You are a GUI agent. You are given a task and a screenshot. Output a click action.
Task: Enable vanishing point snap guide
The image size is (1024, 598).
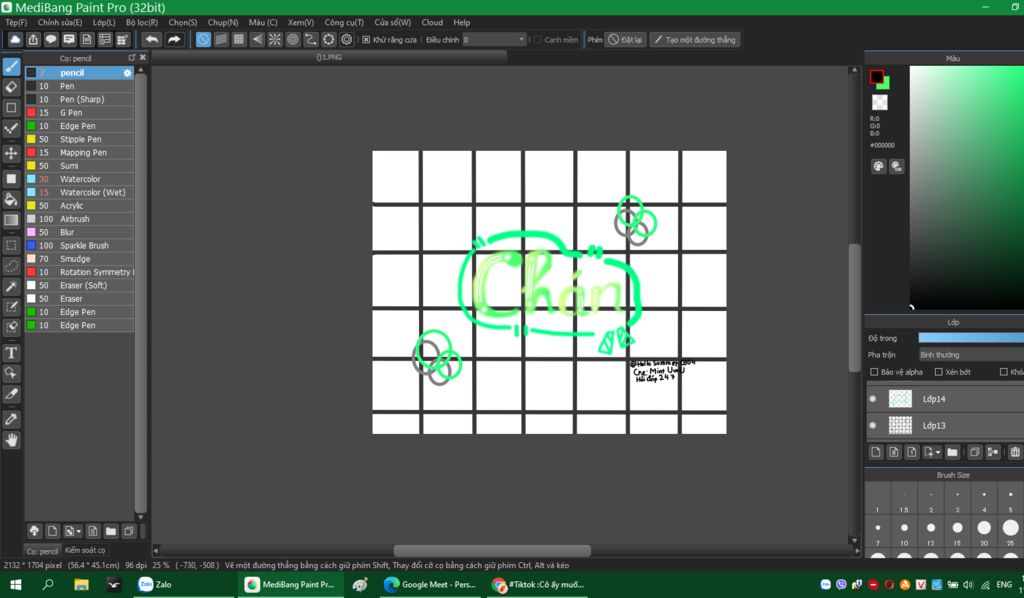point(257,40)
